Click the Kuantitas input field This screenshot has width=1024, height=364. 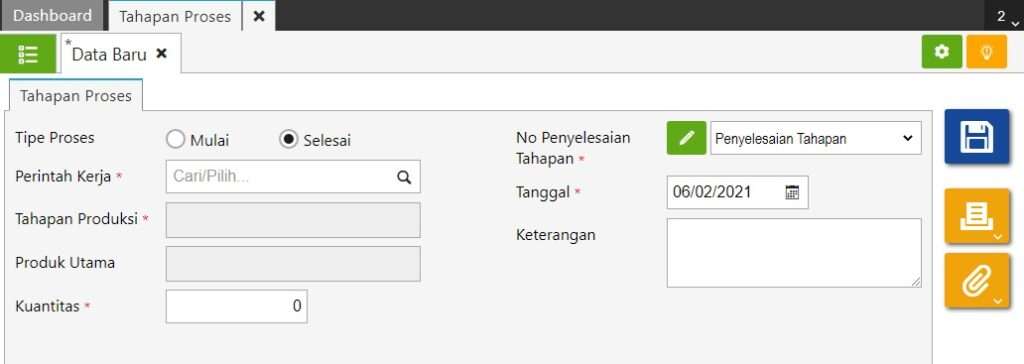coord(236,306)
